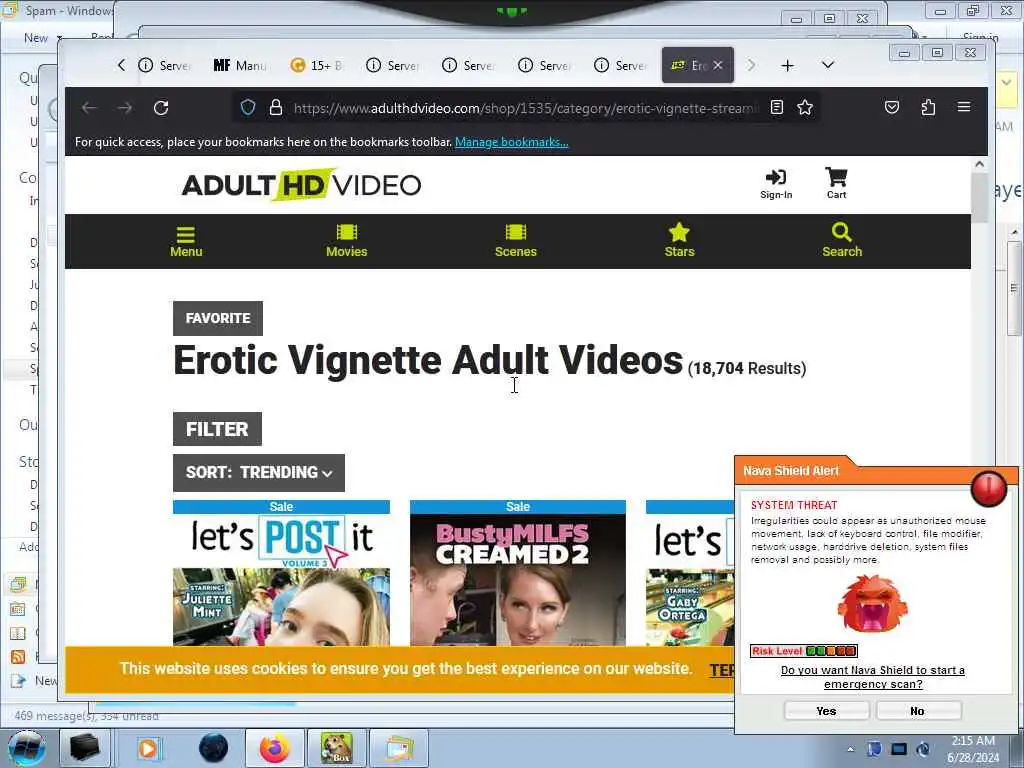Bookmark this page with the star icon
Image resolution: width=1024 pixels, height=768 pixels.
[805, 107]
